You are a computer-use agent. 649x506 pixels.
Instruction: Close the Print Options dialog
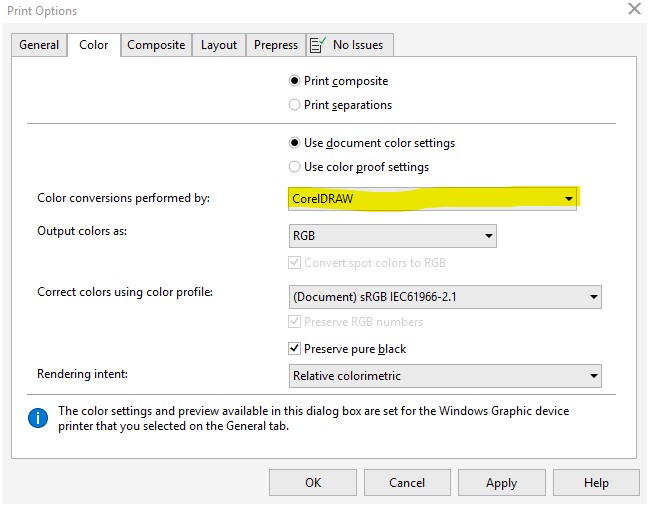coord(633,9)
